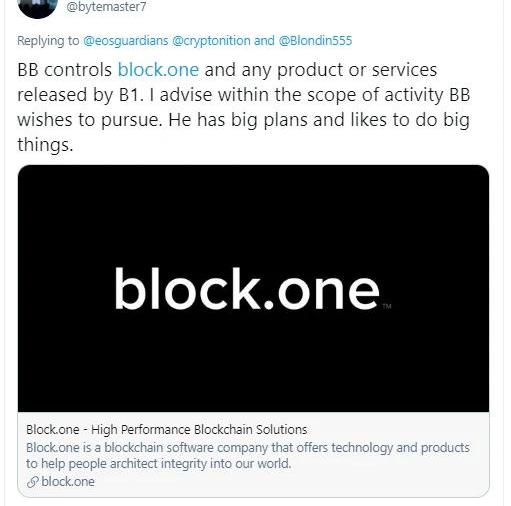Select the tweet line starting with "BB controls"
511x506 pixels.
point(227,70)
